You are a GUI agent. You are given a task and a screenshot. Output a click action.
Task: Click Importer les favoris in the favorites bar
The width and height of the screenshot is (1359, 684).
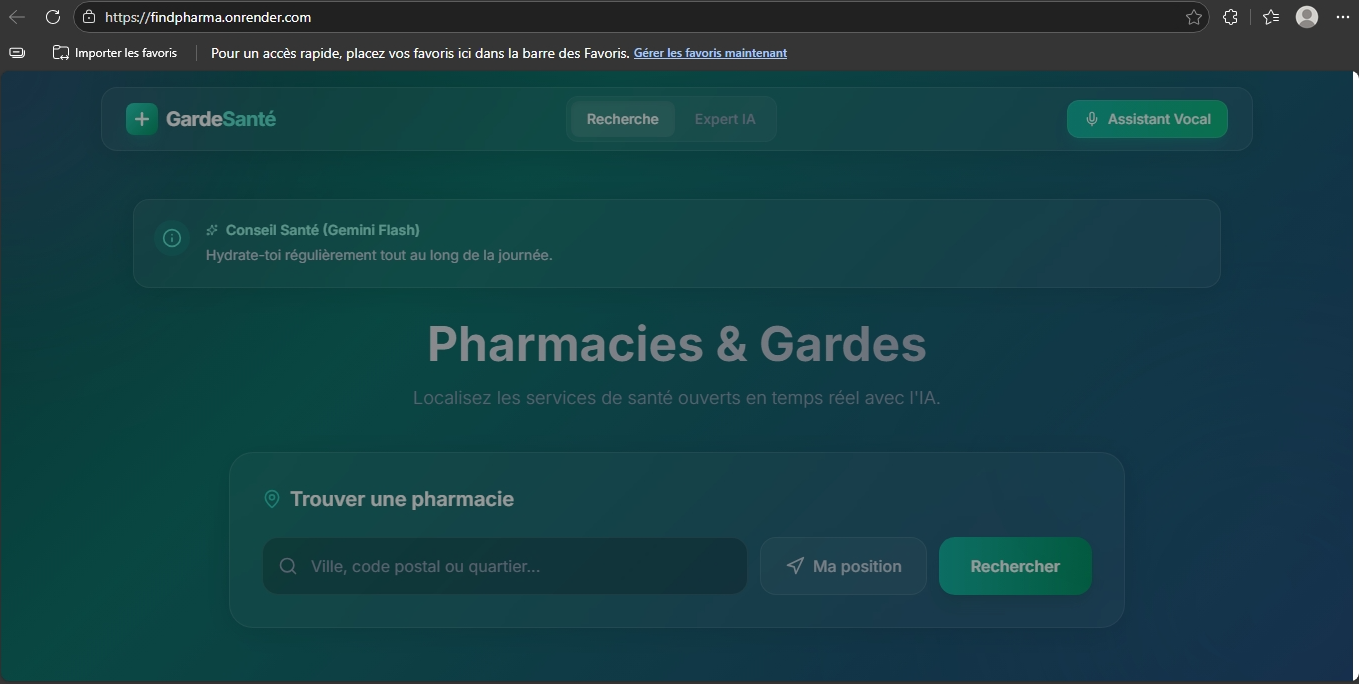pos(115,53)
